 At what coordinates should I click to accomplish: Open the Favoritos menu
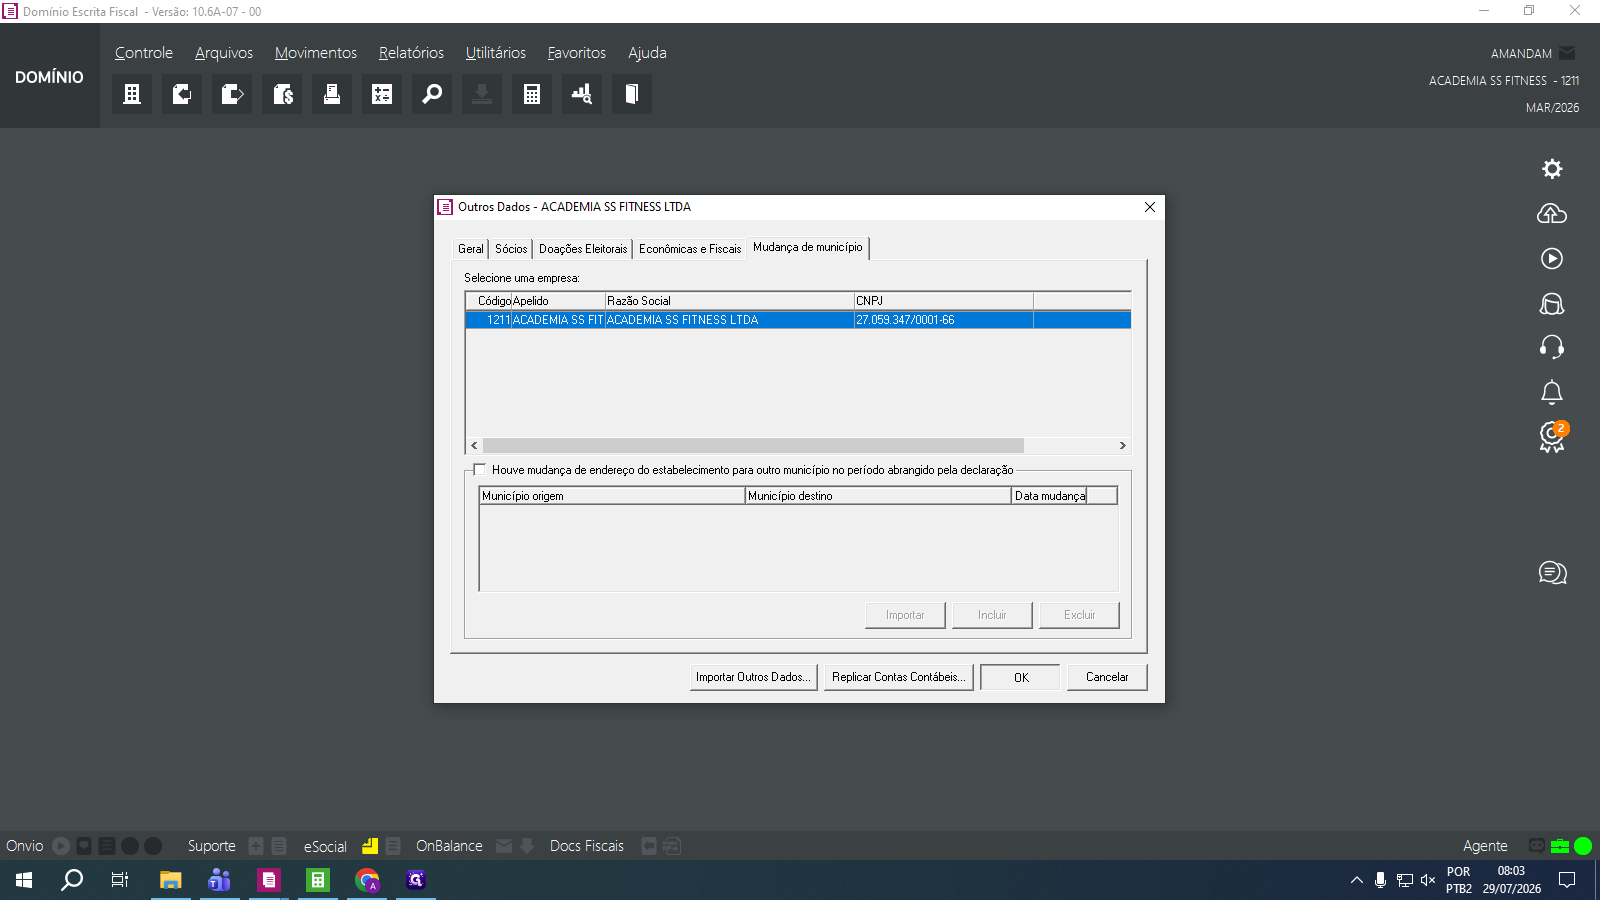(x=577, y=53)
